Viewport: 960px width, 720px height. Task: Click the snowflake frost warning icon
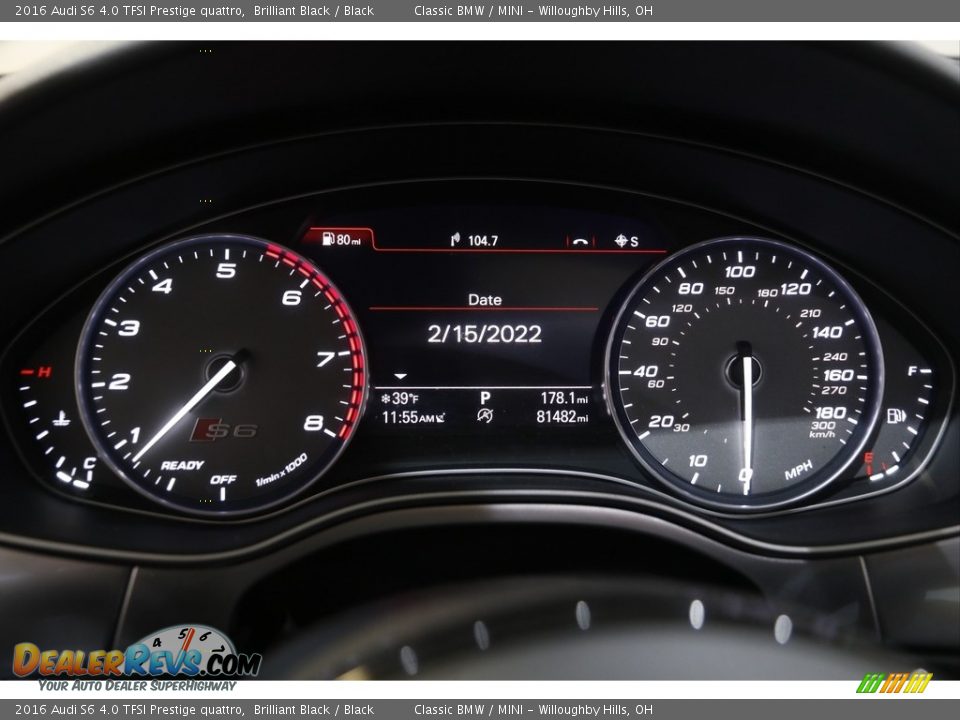tap(386, 399)
